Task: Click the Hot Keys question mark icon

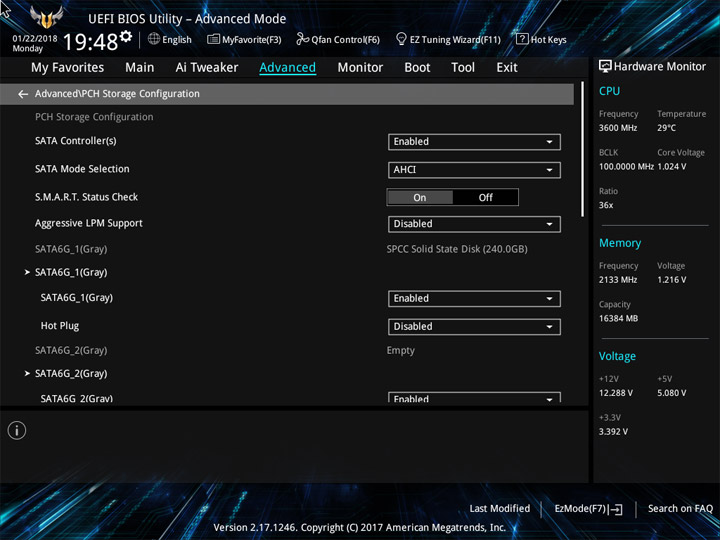Action: click(522, 39)
